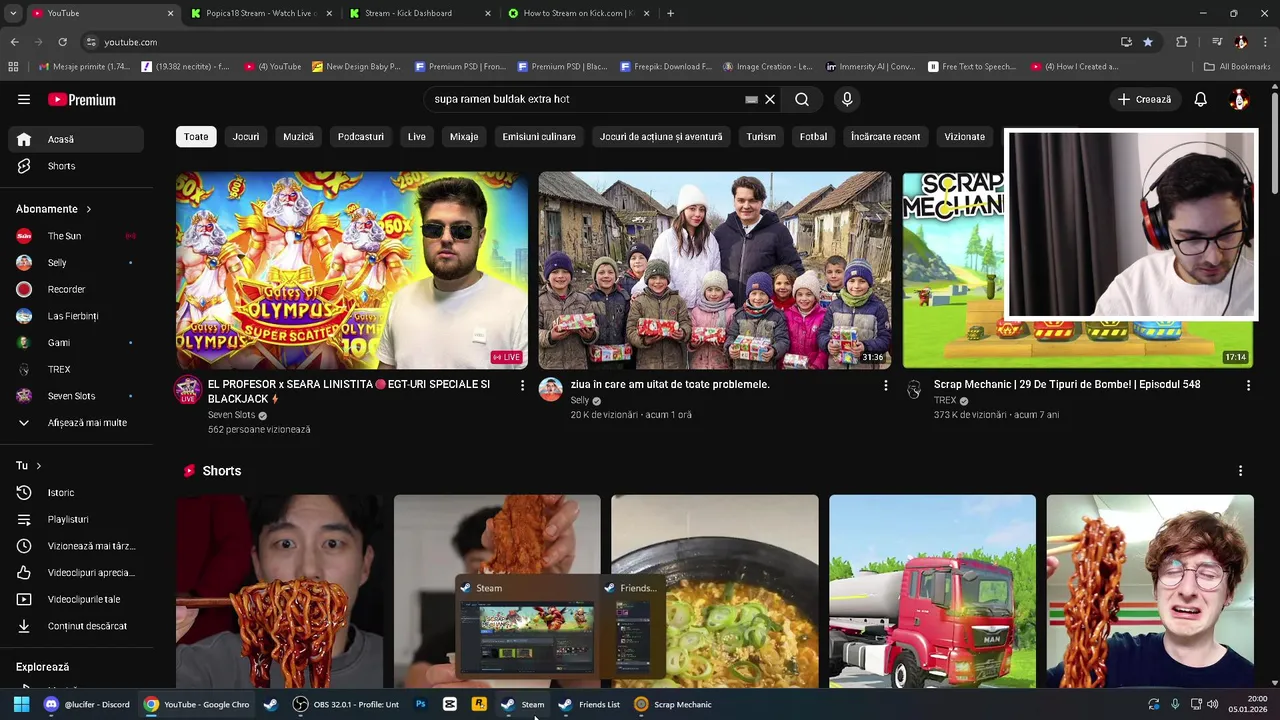Open Vizionează mai târziu list
Image resolution: width=1280 pixels, height=720 pixels.
76,546
